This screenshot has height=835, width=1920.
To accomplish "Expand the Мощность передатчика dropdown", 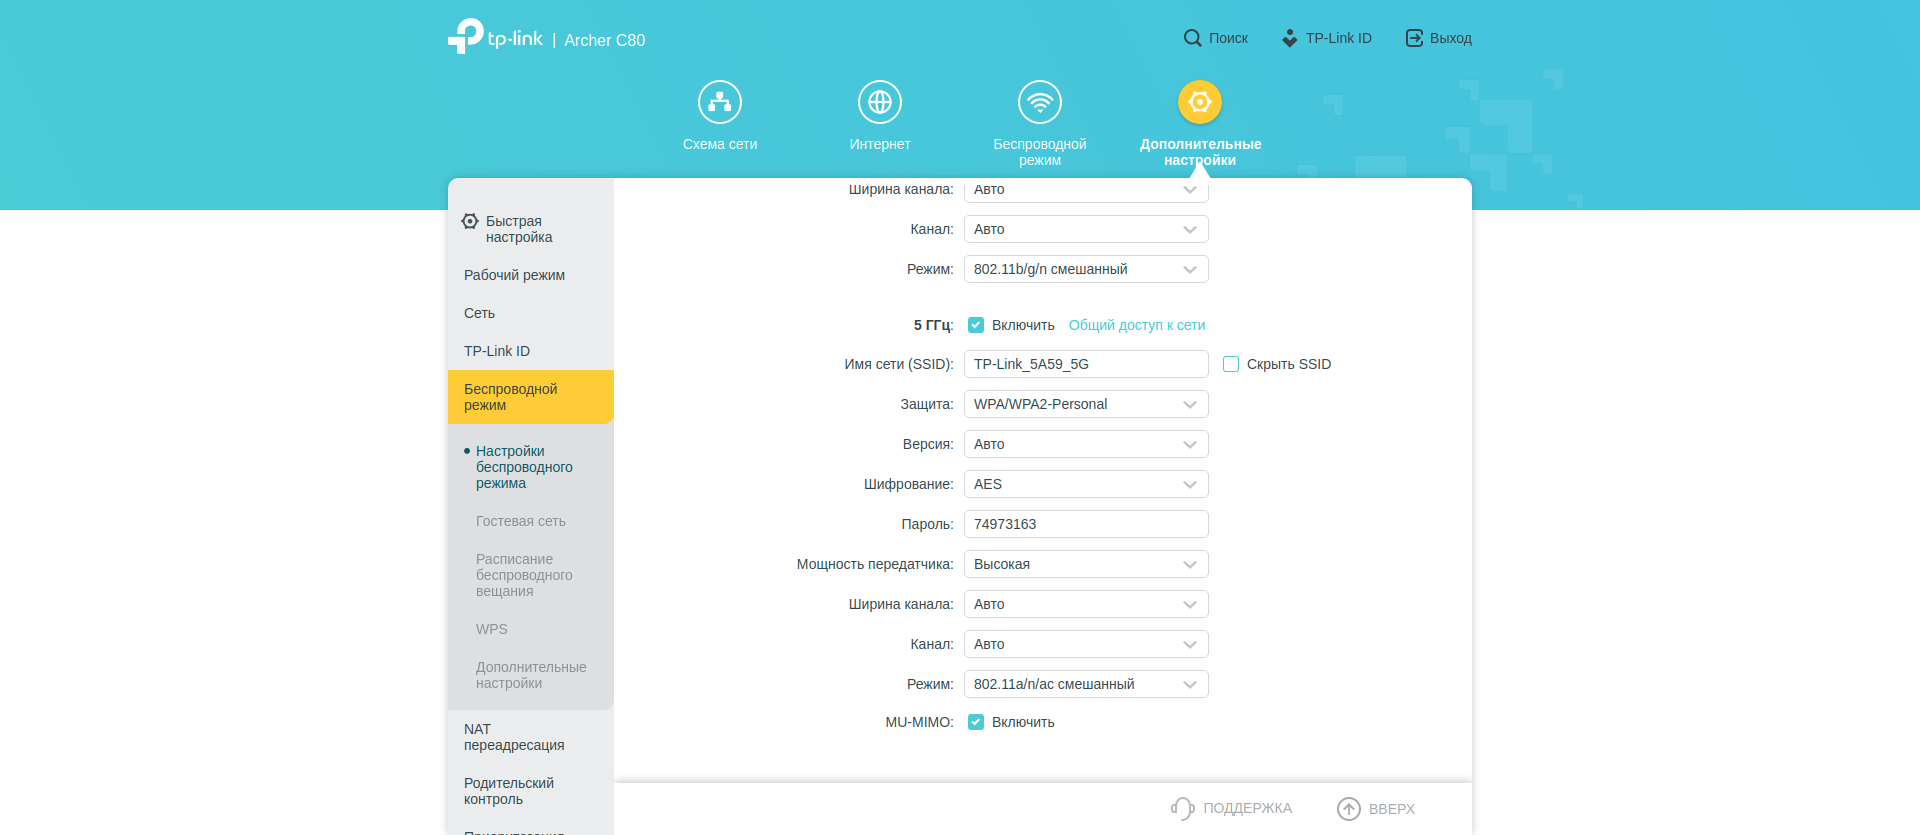I will [1085, 564].
